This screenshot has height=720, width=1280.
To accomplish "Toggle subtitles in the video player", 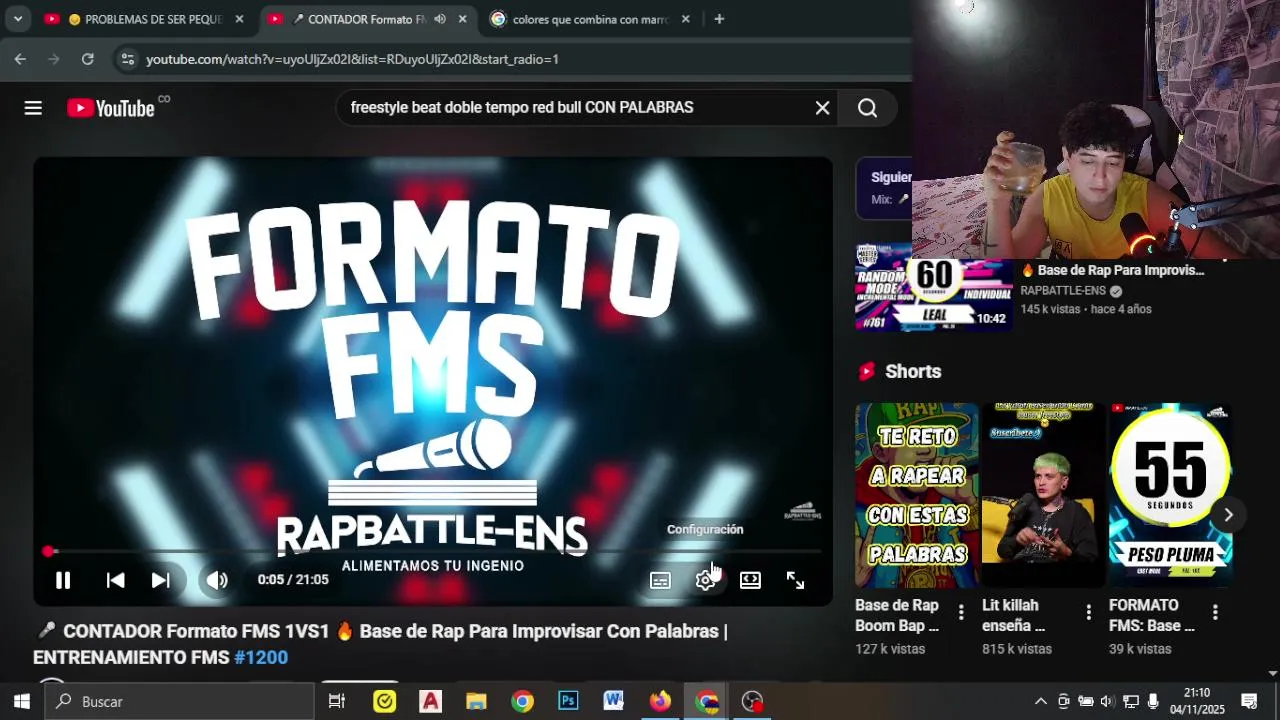I will point(660,580).
